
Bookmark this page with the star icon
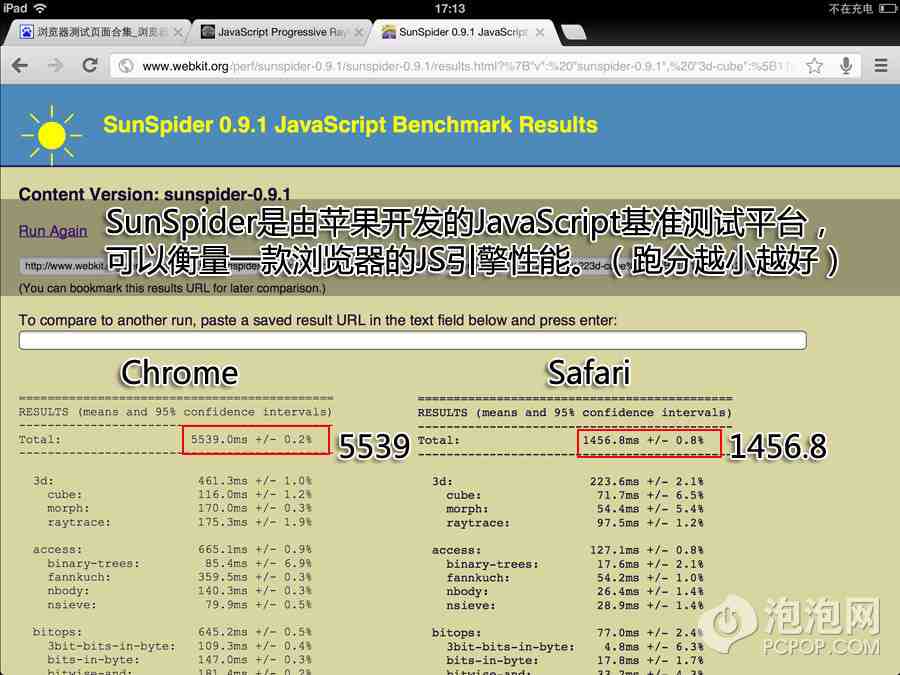pos(815,66)
